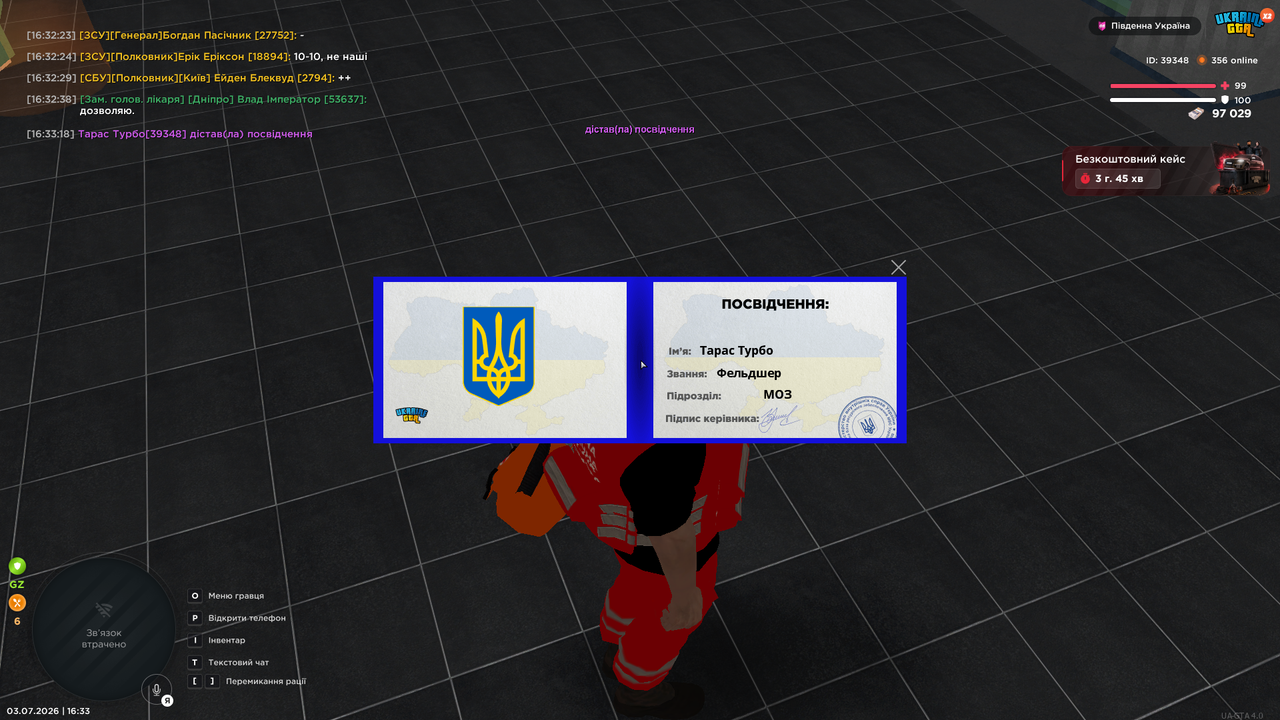The width and height of the screenshot is (1280, 720).
Task: Close the ID card with the X
Action: point(898,267)
